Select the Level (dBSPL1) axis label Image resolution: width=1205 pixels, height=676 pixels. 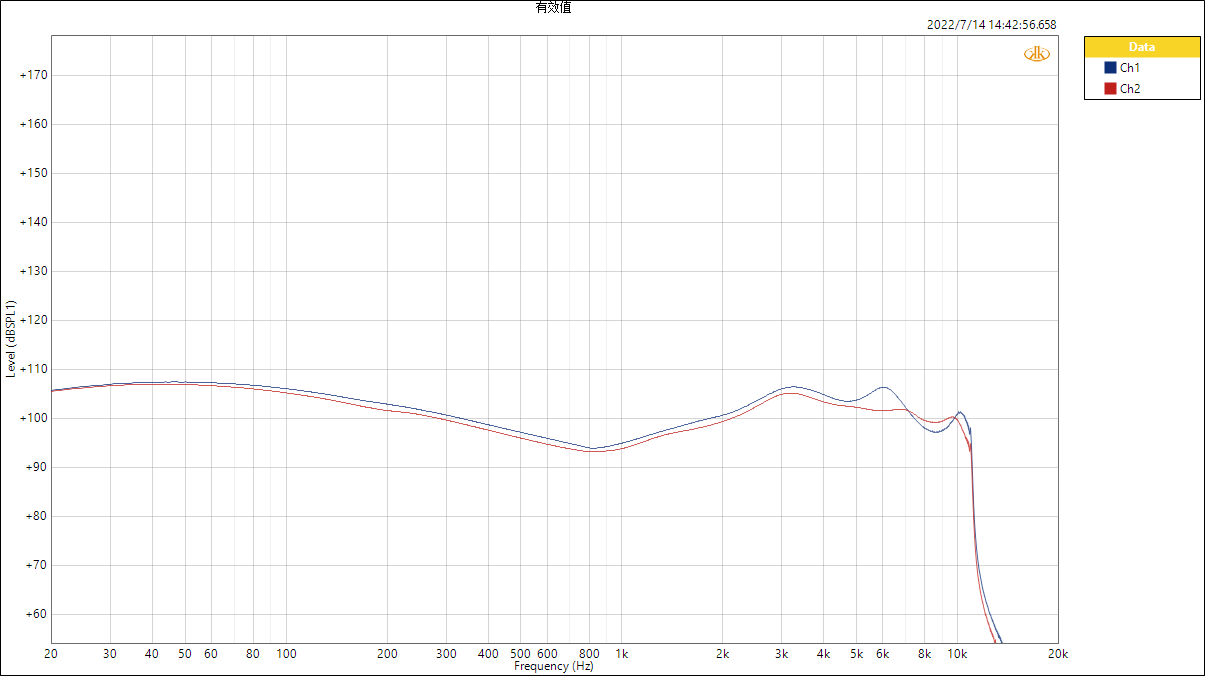coord(11,338)
